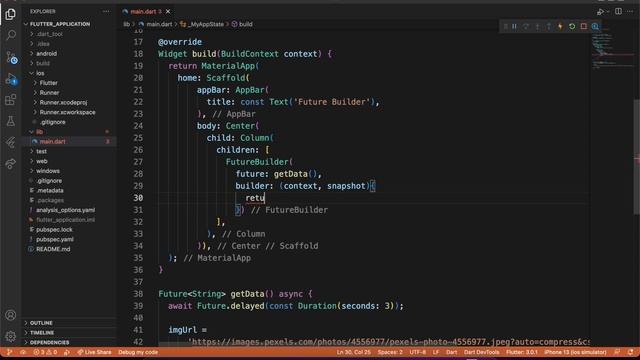Click debug Step Into button
The height and width of the screenshot is (360, 640).
tap(537, 27)
